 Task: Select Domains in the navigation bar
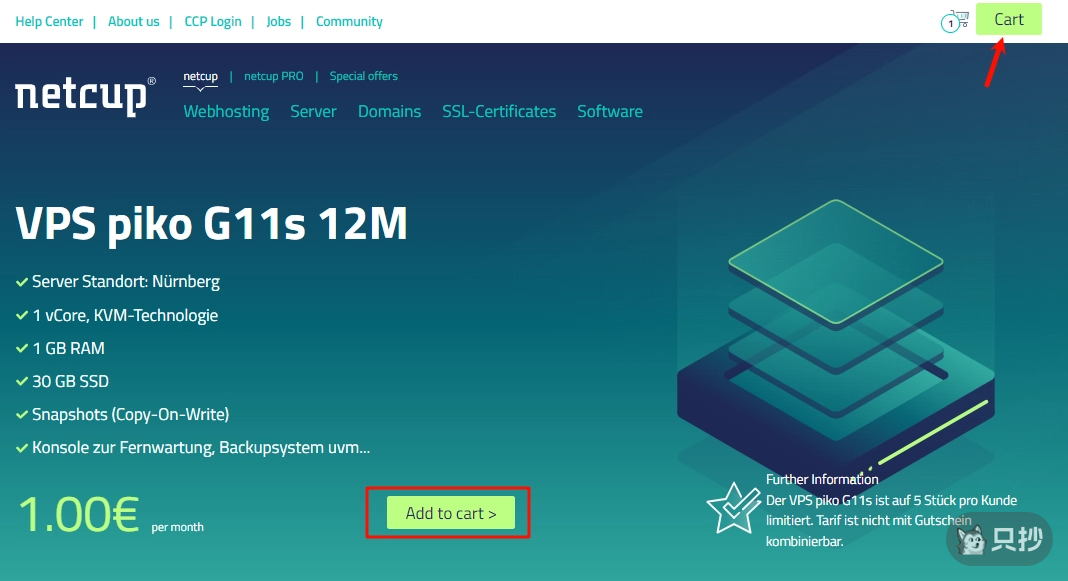[x=389, y=111]
